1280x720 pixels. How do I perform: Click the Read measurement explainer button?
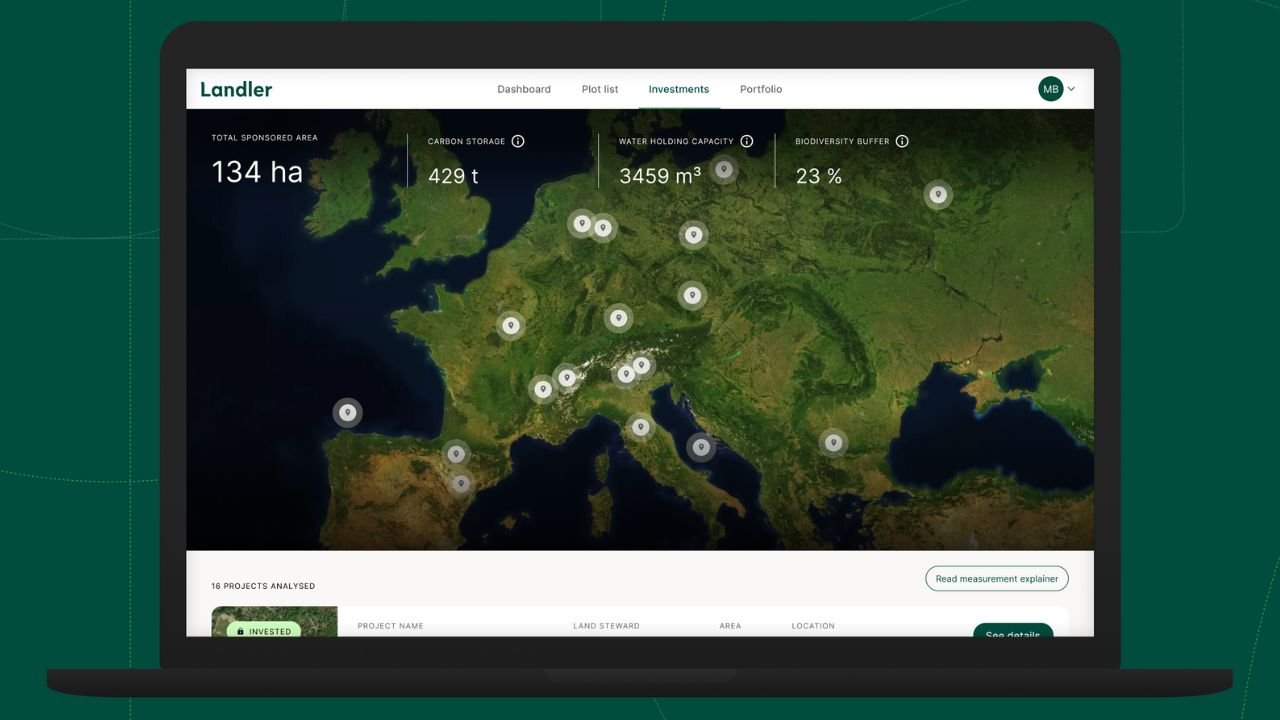pyautogui.click(x=996, y=578)
